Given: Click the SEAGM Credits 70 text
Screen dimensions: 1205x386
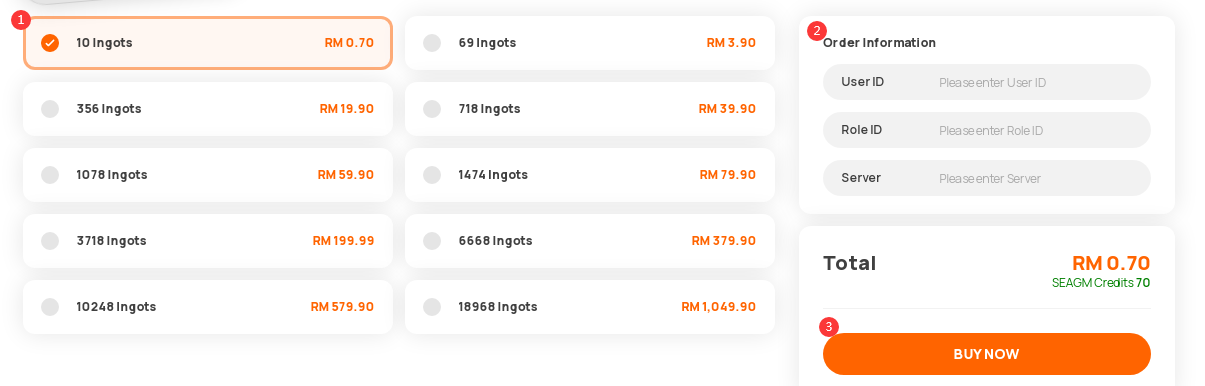Looking at the screenshot, I should (1101, 283).
